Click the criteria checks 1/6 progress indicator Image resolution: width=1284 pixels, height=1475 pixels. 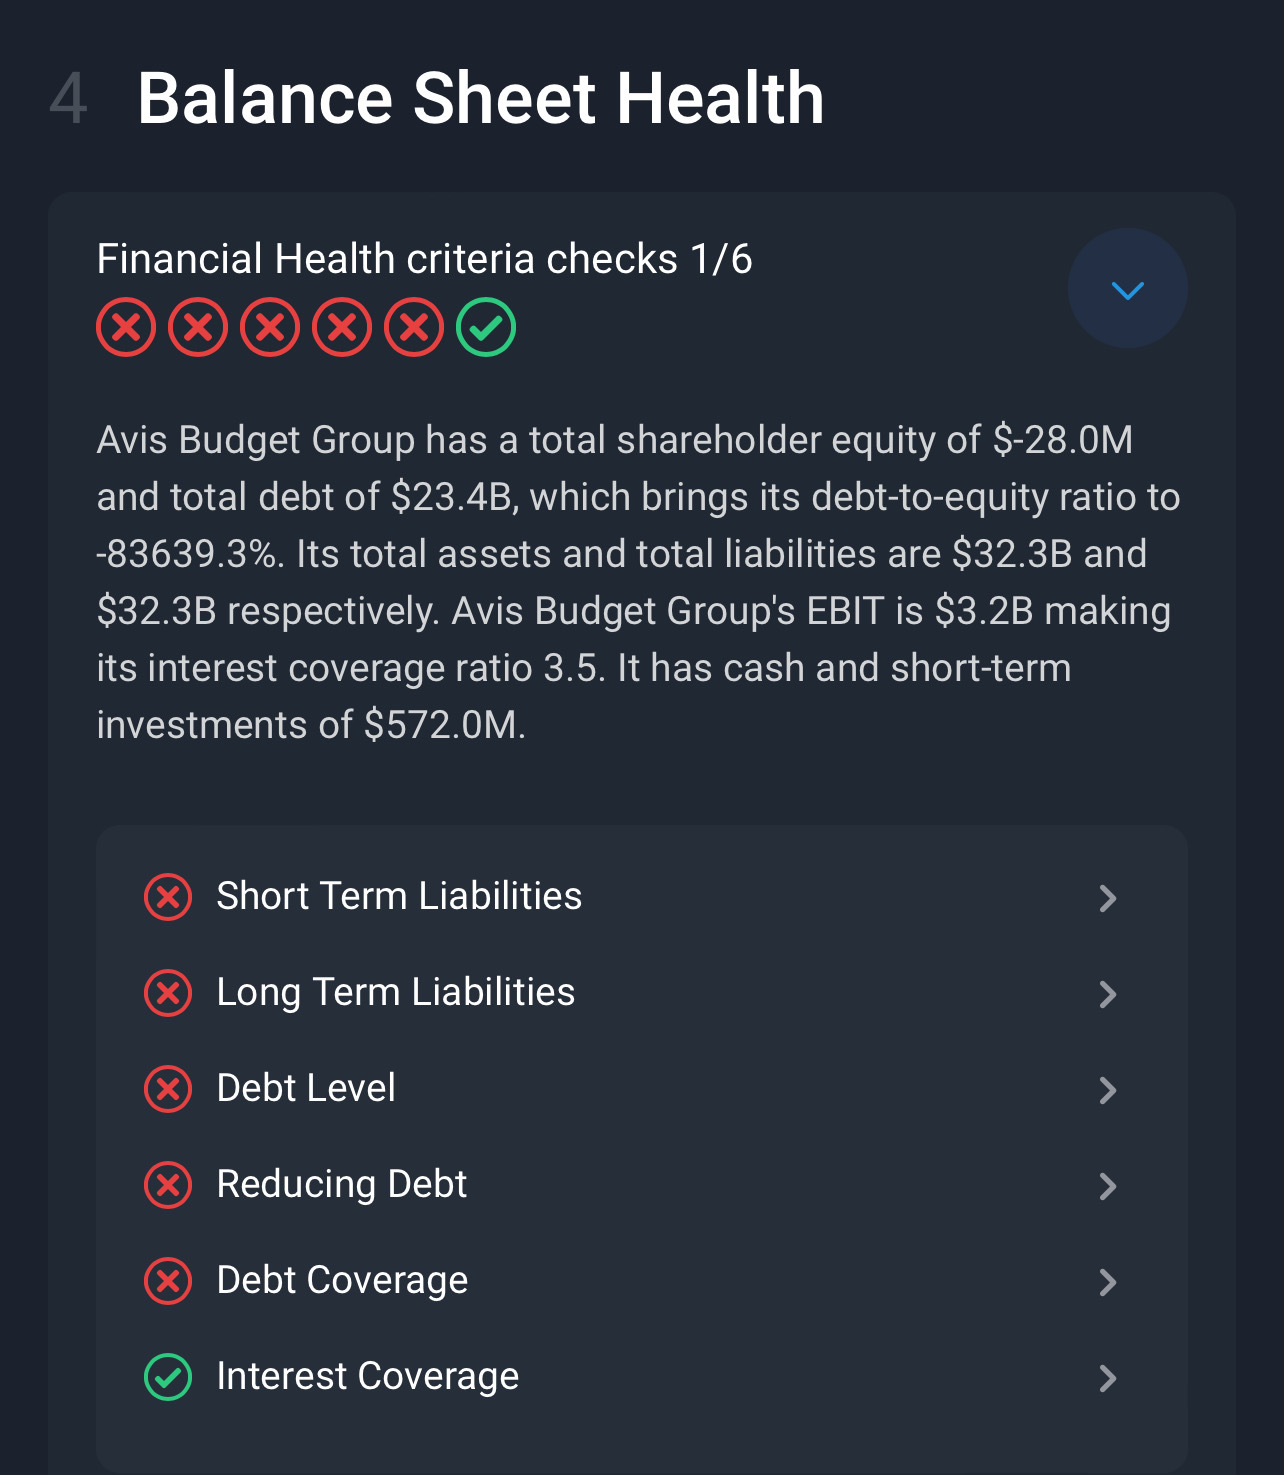tap(423, 258)
